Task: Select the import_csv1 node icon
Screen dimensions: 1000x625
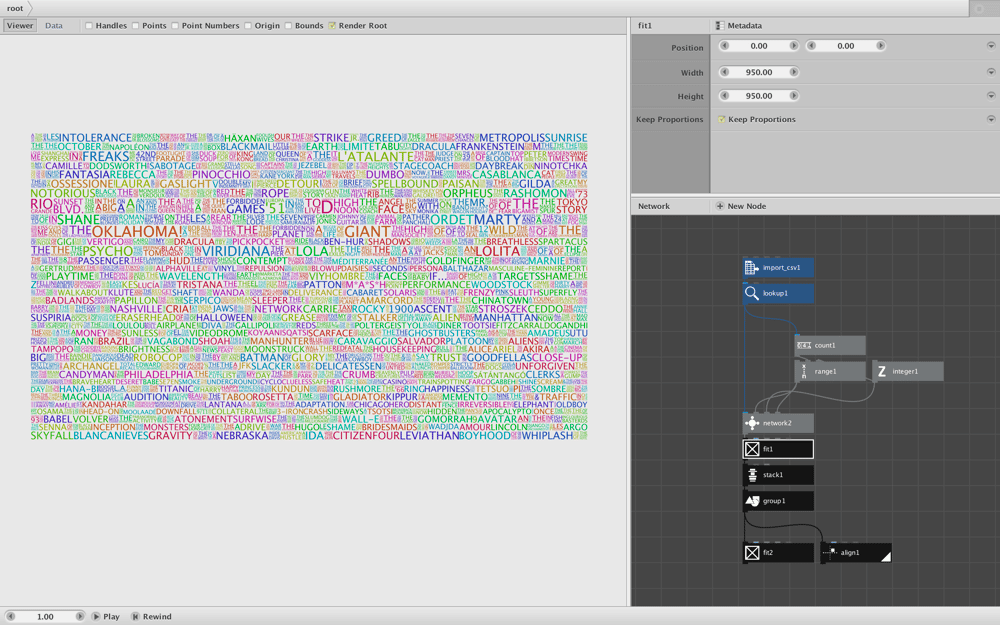Action: [752, 268]
